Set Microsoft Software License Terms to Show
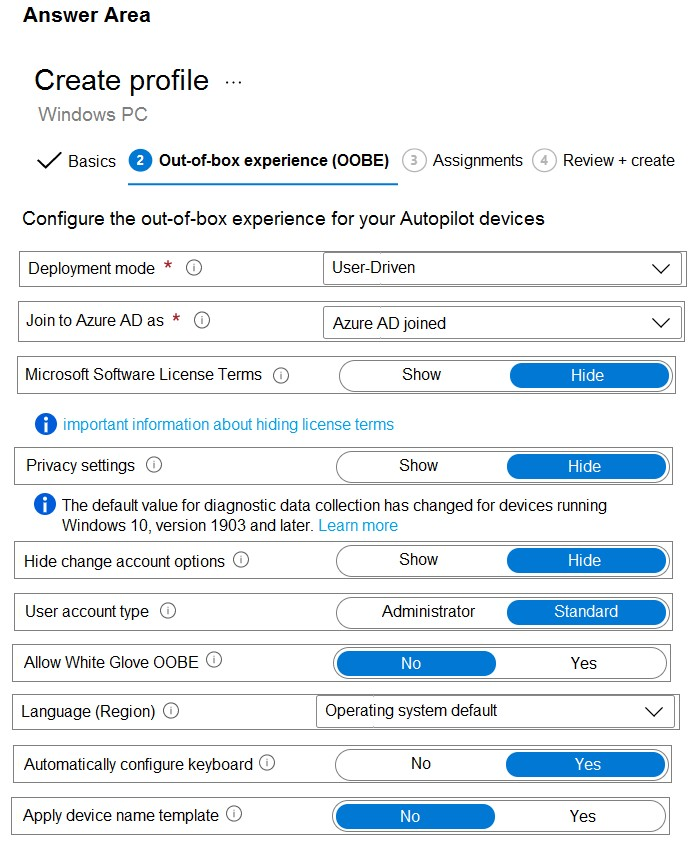Image resolution: width=689 pixels, height=847 pixels. pyautogui.click(x=421, y=375)
